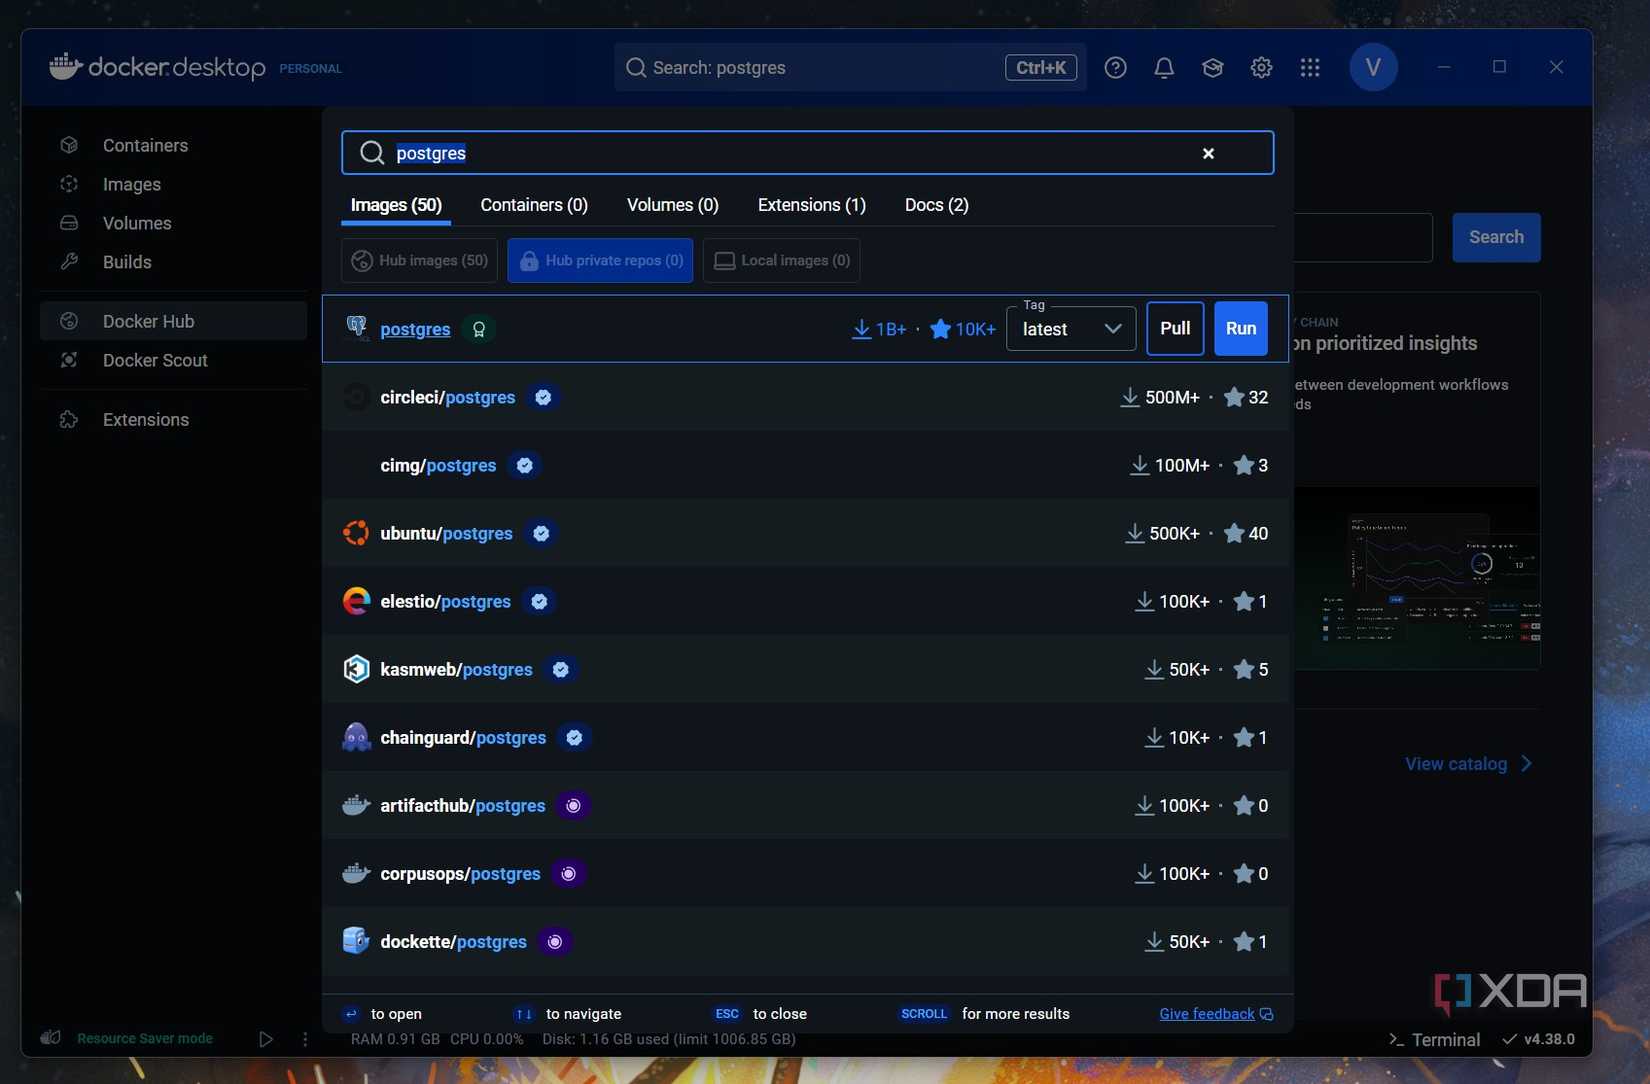
Task: Click the dockette logo icon
Action: pyautogui.click(x=356, y=941)
